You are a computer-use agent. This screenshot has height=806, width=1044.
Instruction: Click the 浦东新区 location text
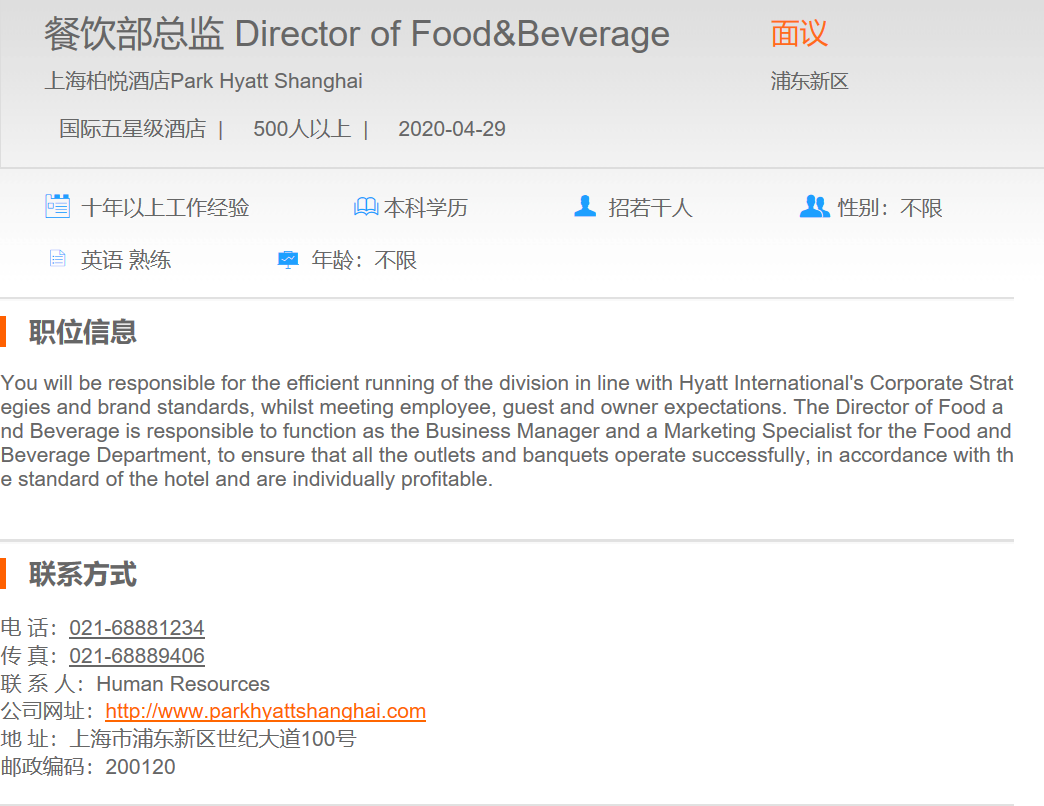point(809,82)
